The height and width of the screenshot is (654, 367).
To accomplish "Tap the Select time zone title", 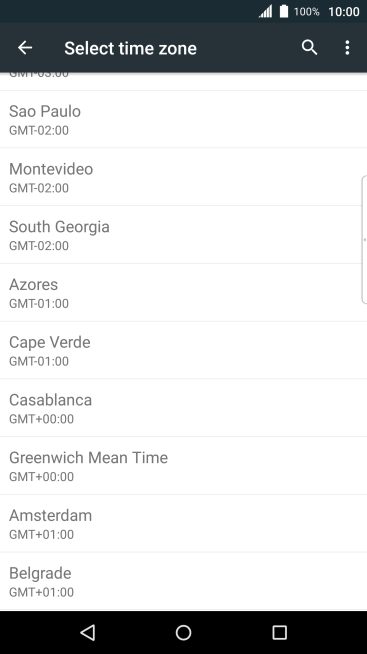I will click(130, 48).
